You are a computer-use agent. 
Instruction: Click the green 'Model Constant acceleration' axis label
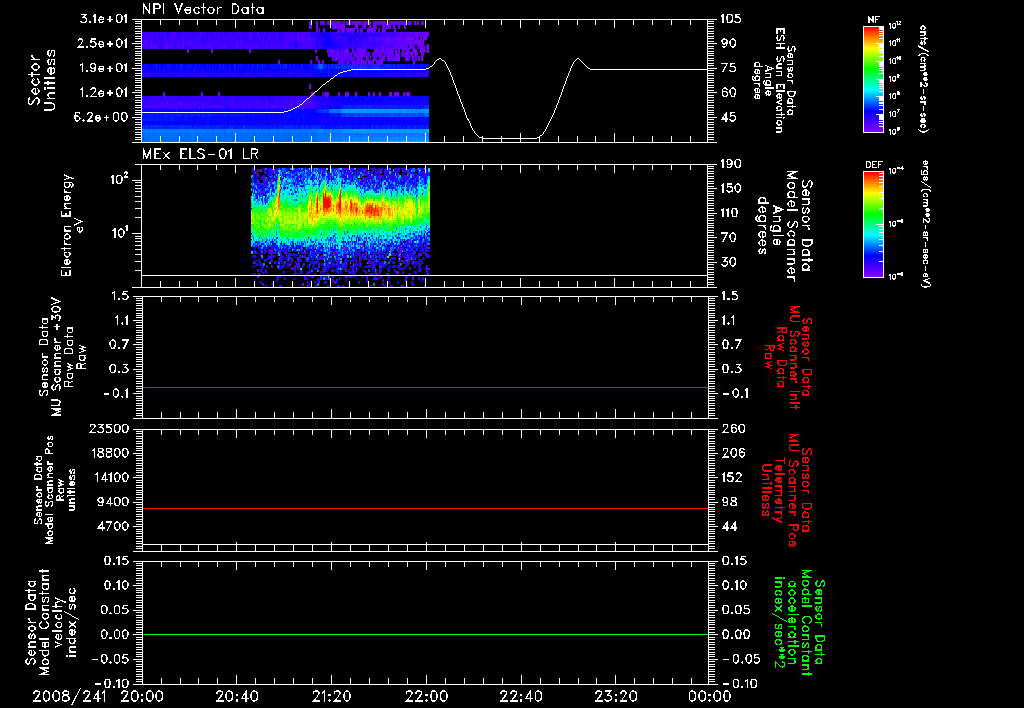[799, 624]
